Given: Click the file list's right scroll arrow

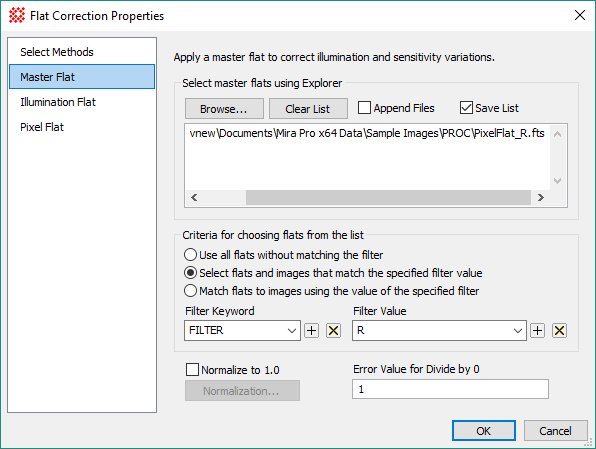Looking at the screenshot, I should point(541,197).
